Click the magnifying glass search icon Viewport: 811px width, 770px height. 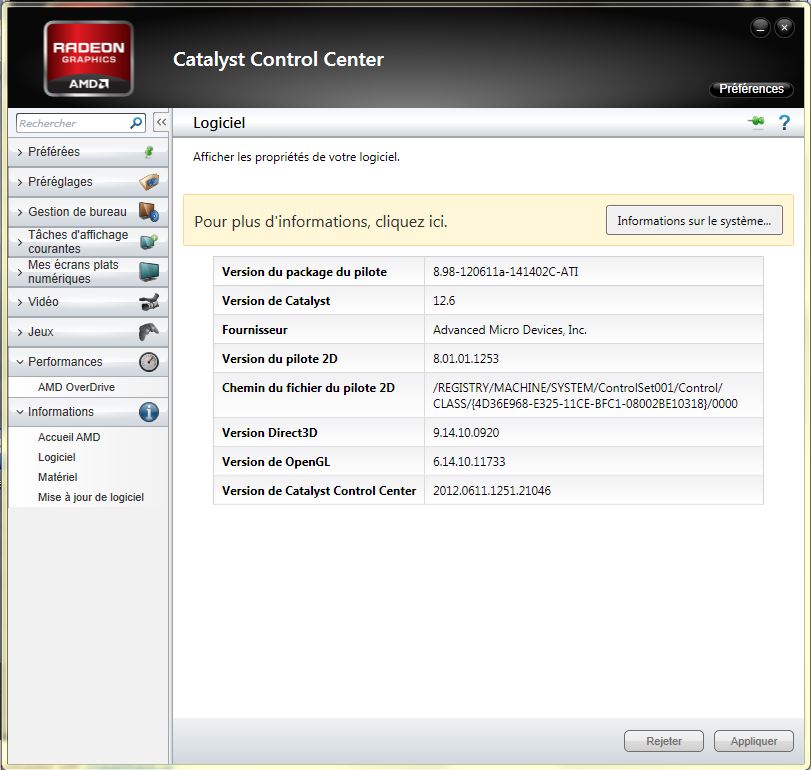(x=136, y=123)
